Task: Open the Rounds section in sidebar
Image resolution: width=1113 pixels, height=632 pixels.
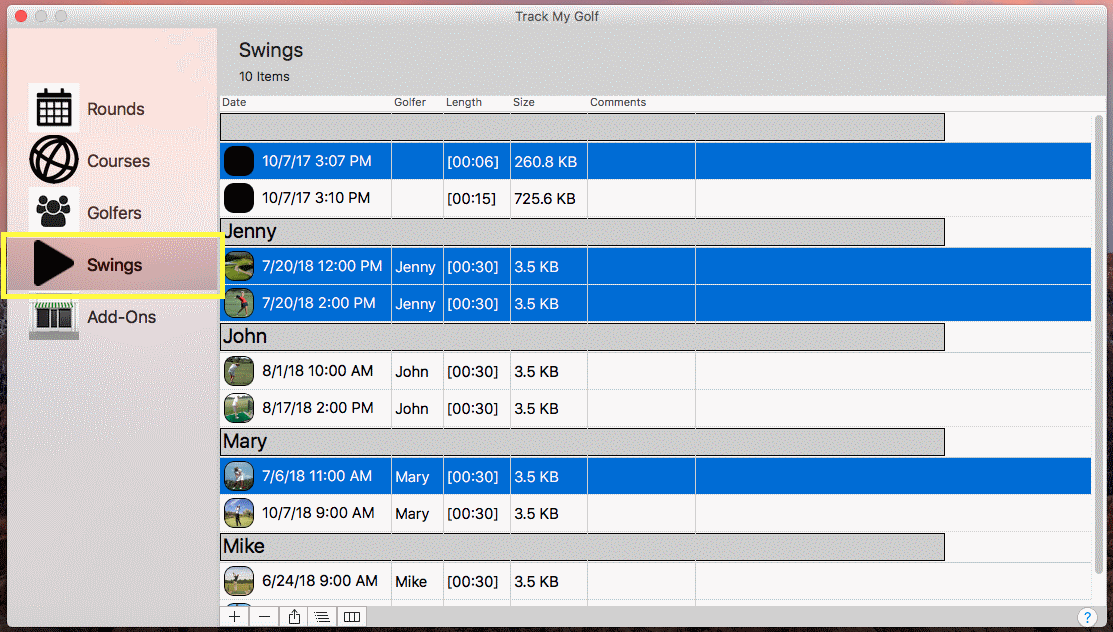Action: pyautogui.click(x=114, y=109)
